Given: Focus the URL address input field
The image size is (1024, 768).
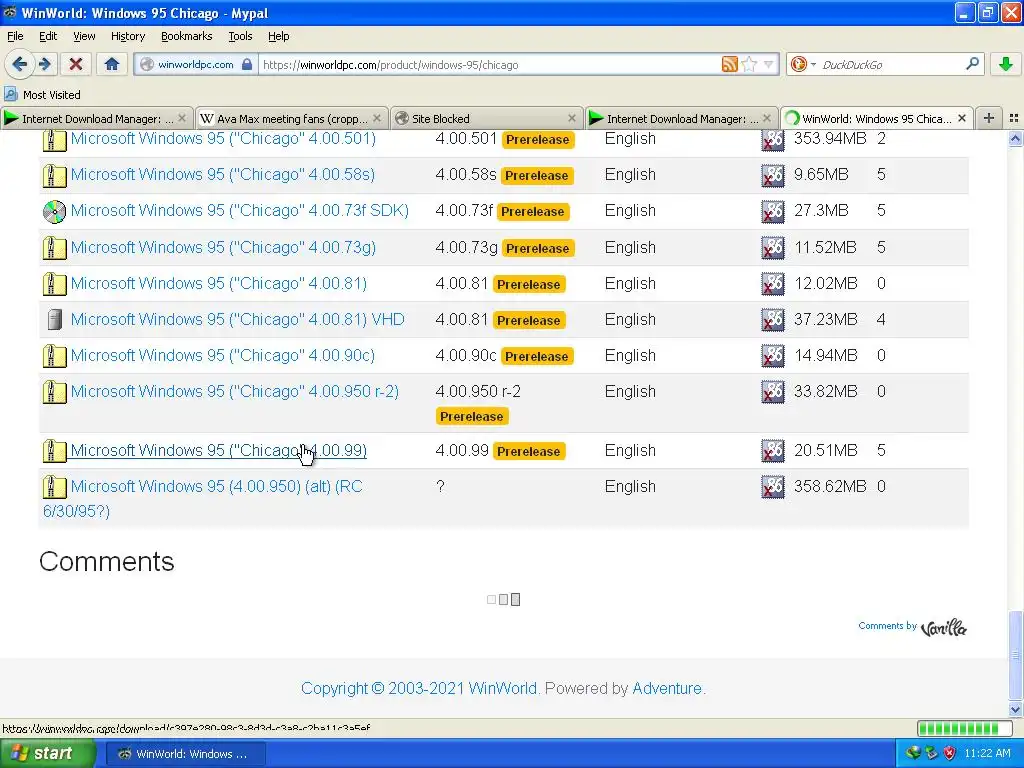Looking at the screenshot, I should tap(488, 64).
